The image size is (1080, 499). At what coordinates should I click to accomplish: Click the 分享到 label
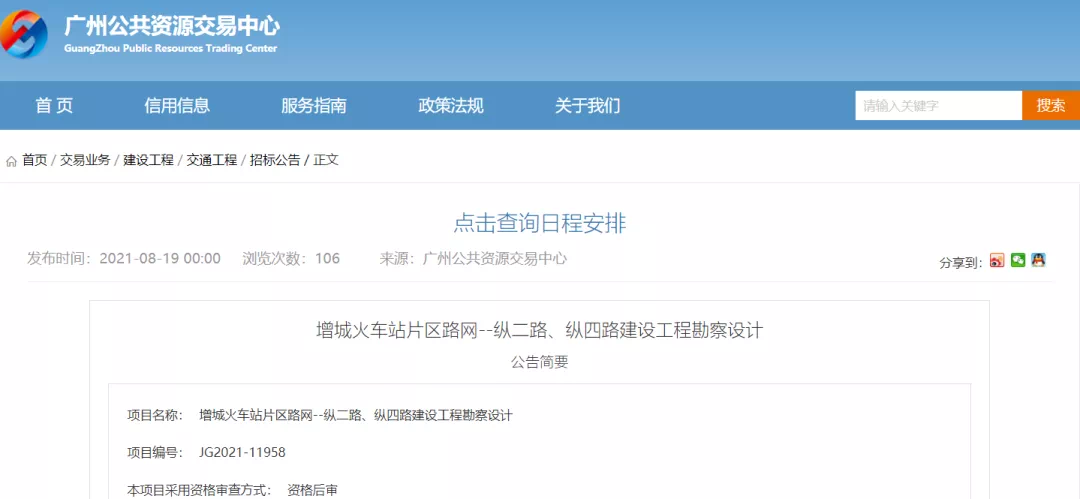pyautogui.click(x=960, y=263)
